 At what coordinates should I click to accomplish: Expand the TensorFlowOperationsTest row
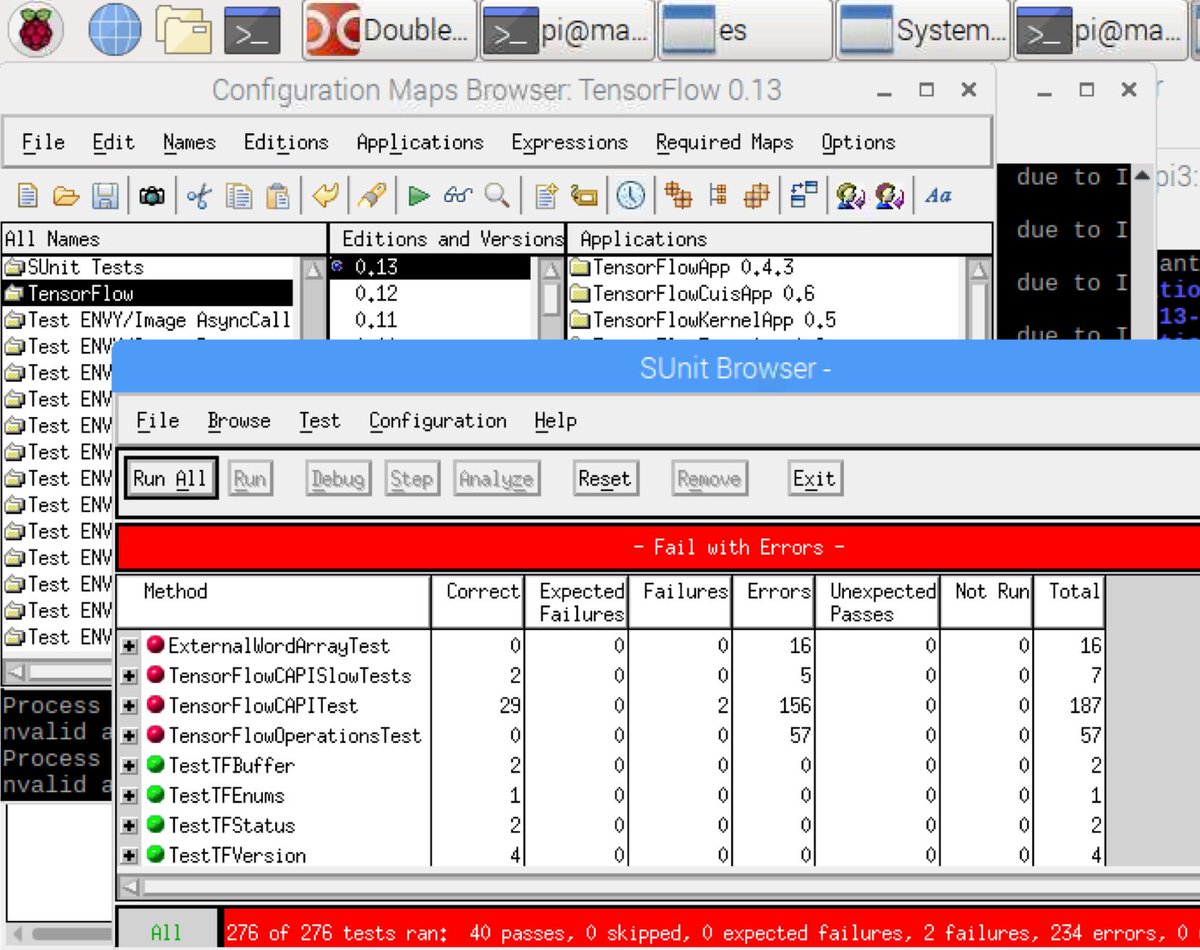click(x=129, y=736)
